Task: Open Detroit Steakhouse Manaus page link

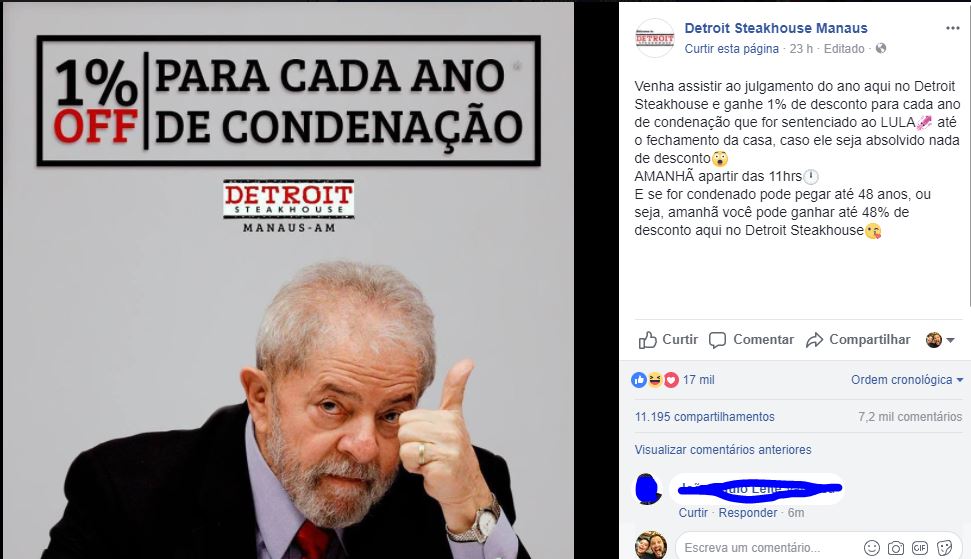Action: point(776,28)
